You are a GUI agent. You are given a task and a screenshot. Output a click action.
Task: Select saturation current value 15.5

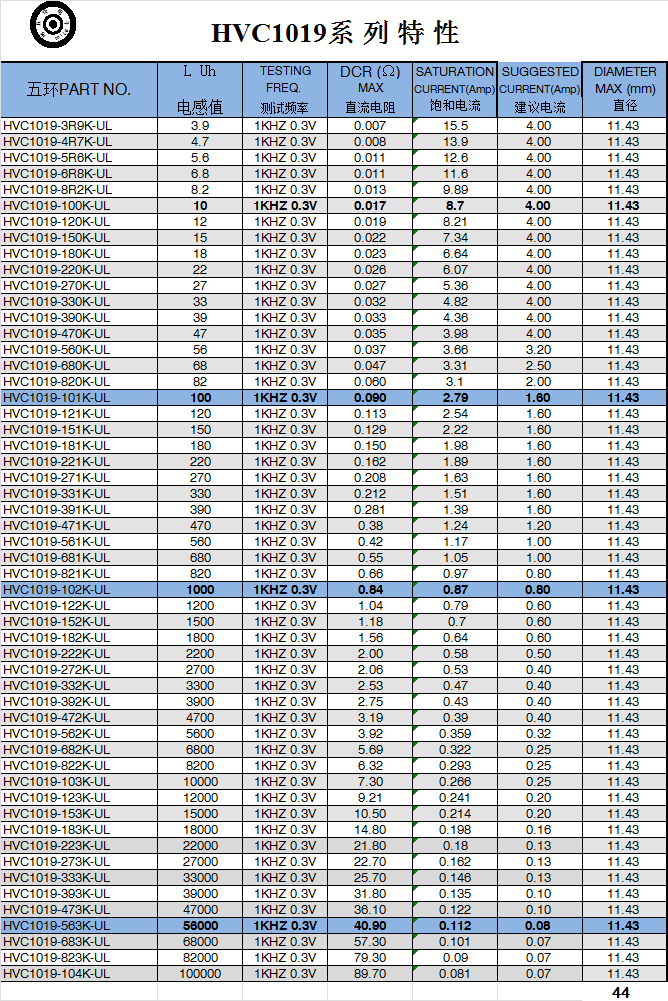point(455,126)
